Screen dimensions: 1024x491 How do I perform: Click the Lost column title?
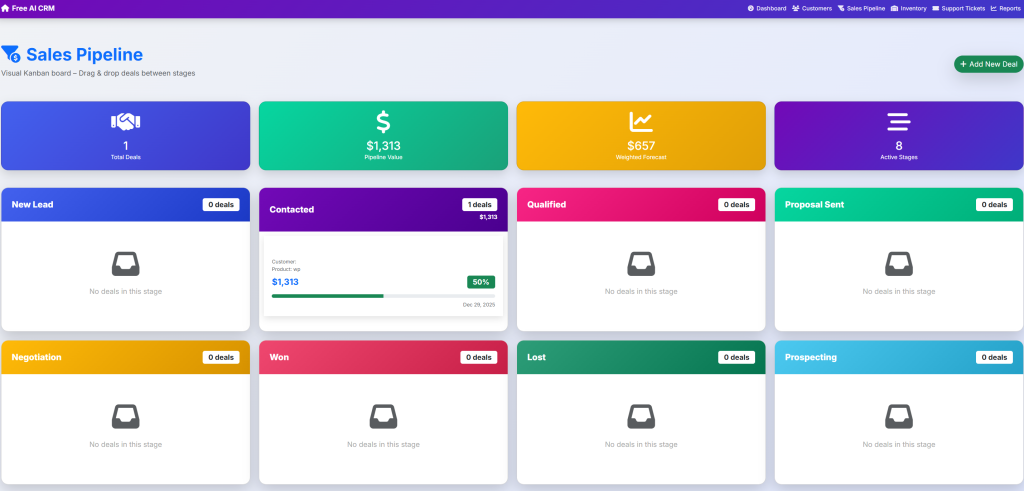point(536,357)
